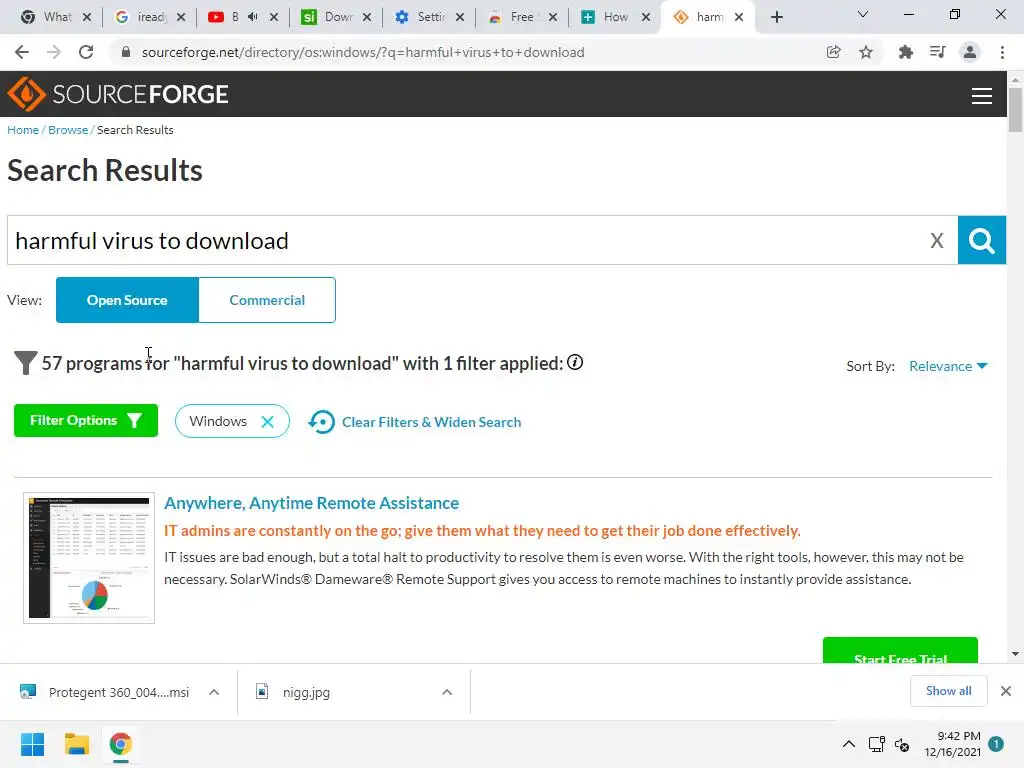
Task: Close the Settings tab
Action: point(460,17)
